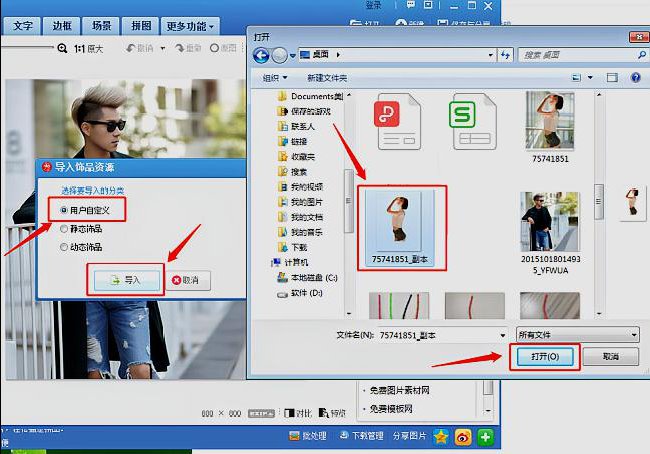Toggle the preview pane icon
Screen dimensions: 650x454
612,78
